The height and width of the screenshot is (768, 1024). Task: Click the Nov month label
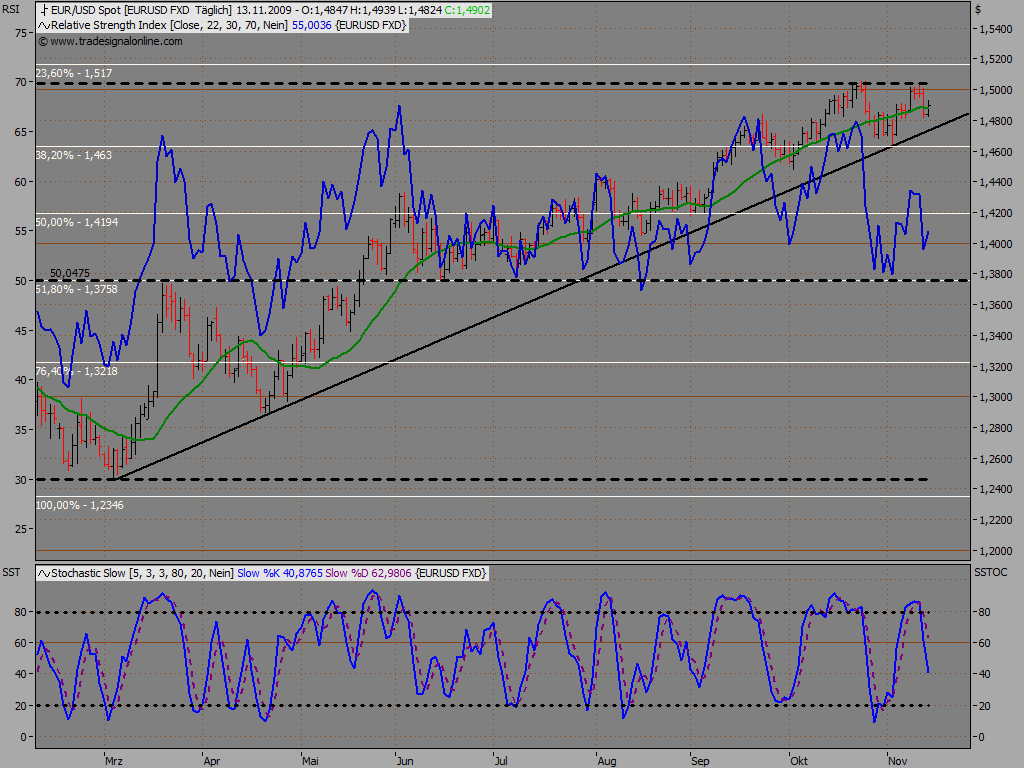pos(898,761)
